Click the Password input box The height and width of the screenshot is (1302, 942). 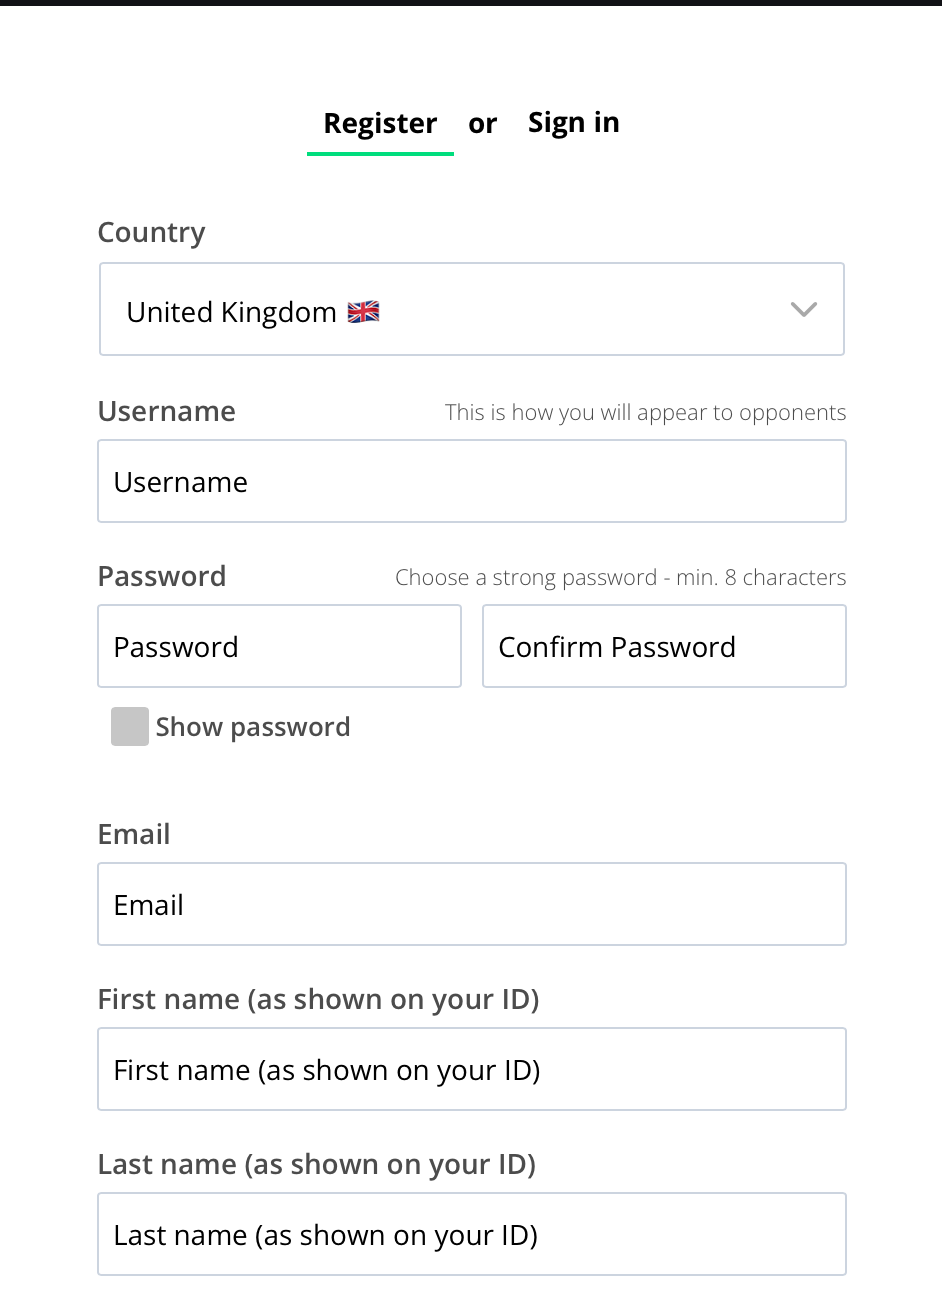point(279,646)
